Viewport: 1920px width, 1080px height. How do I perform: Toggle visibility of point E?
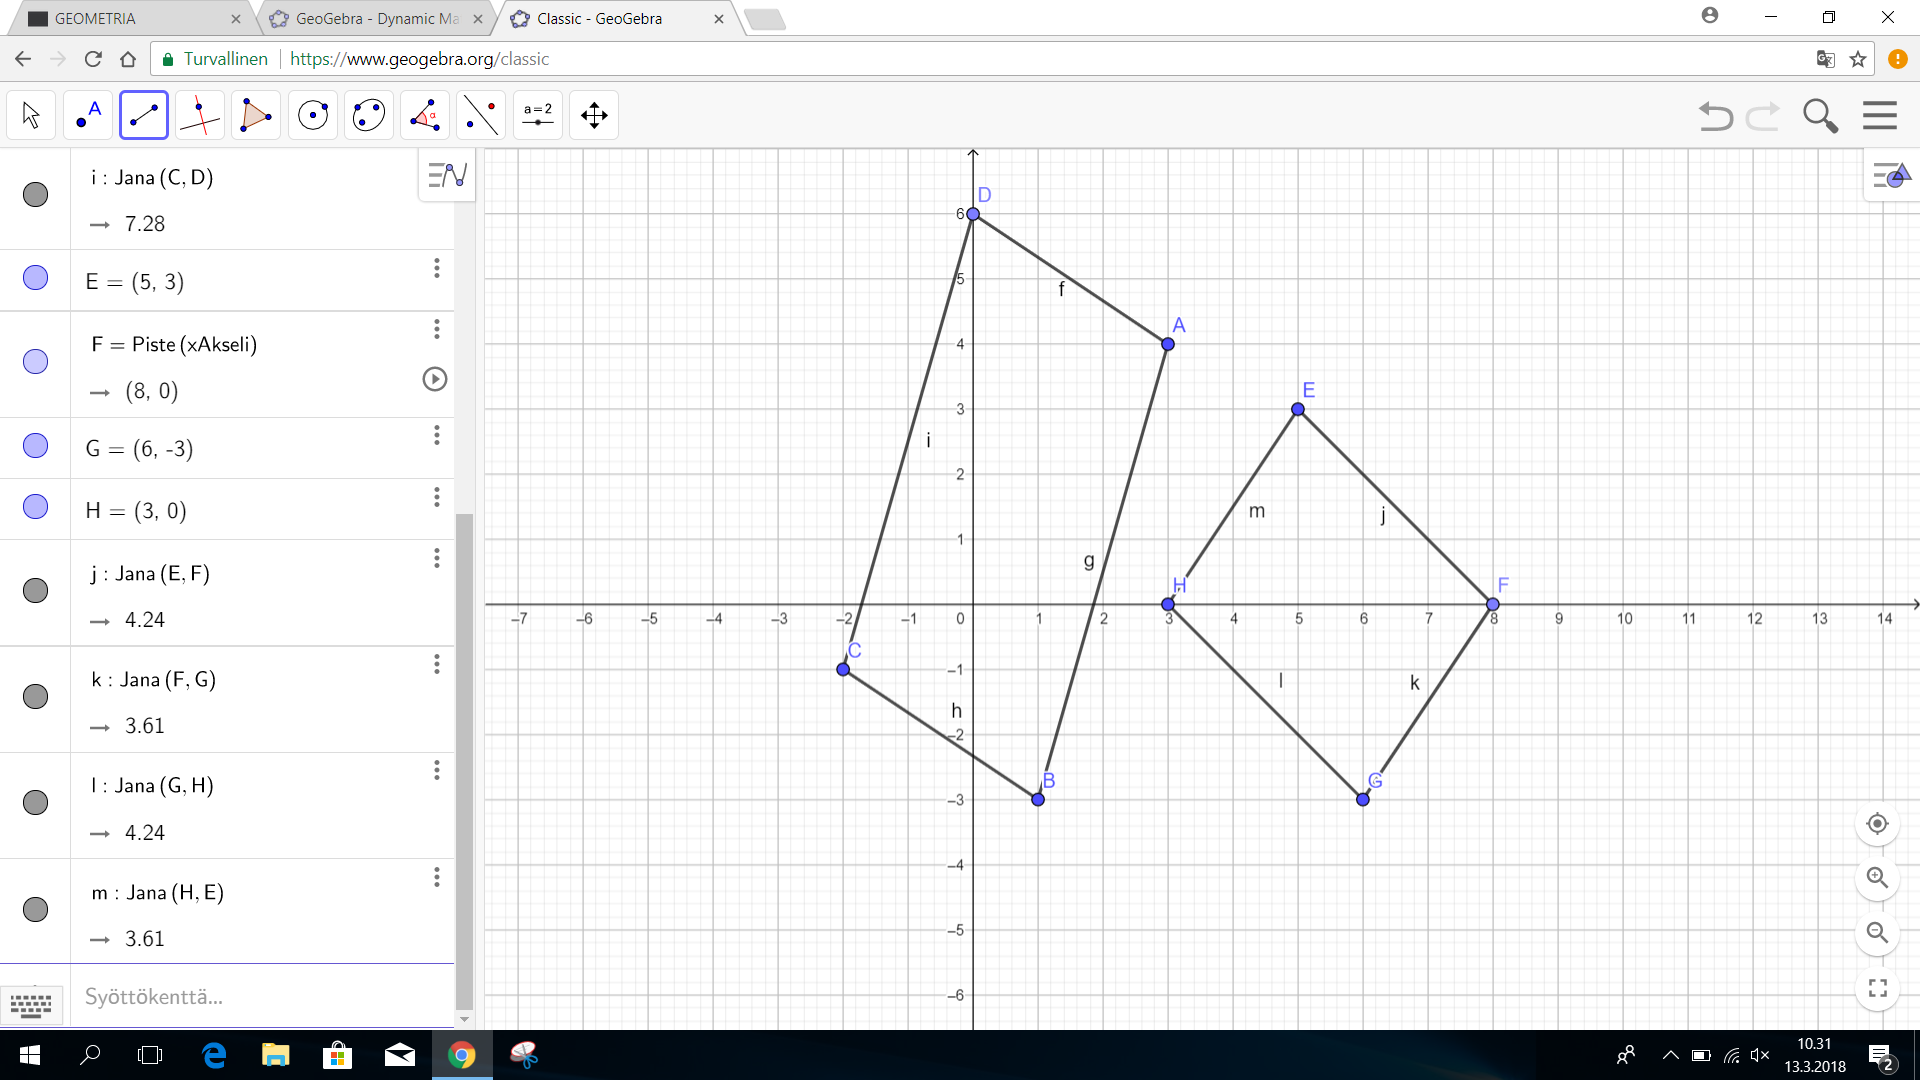tap(35, 278)
